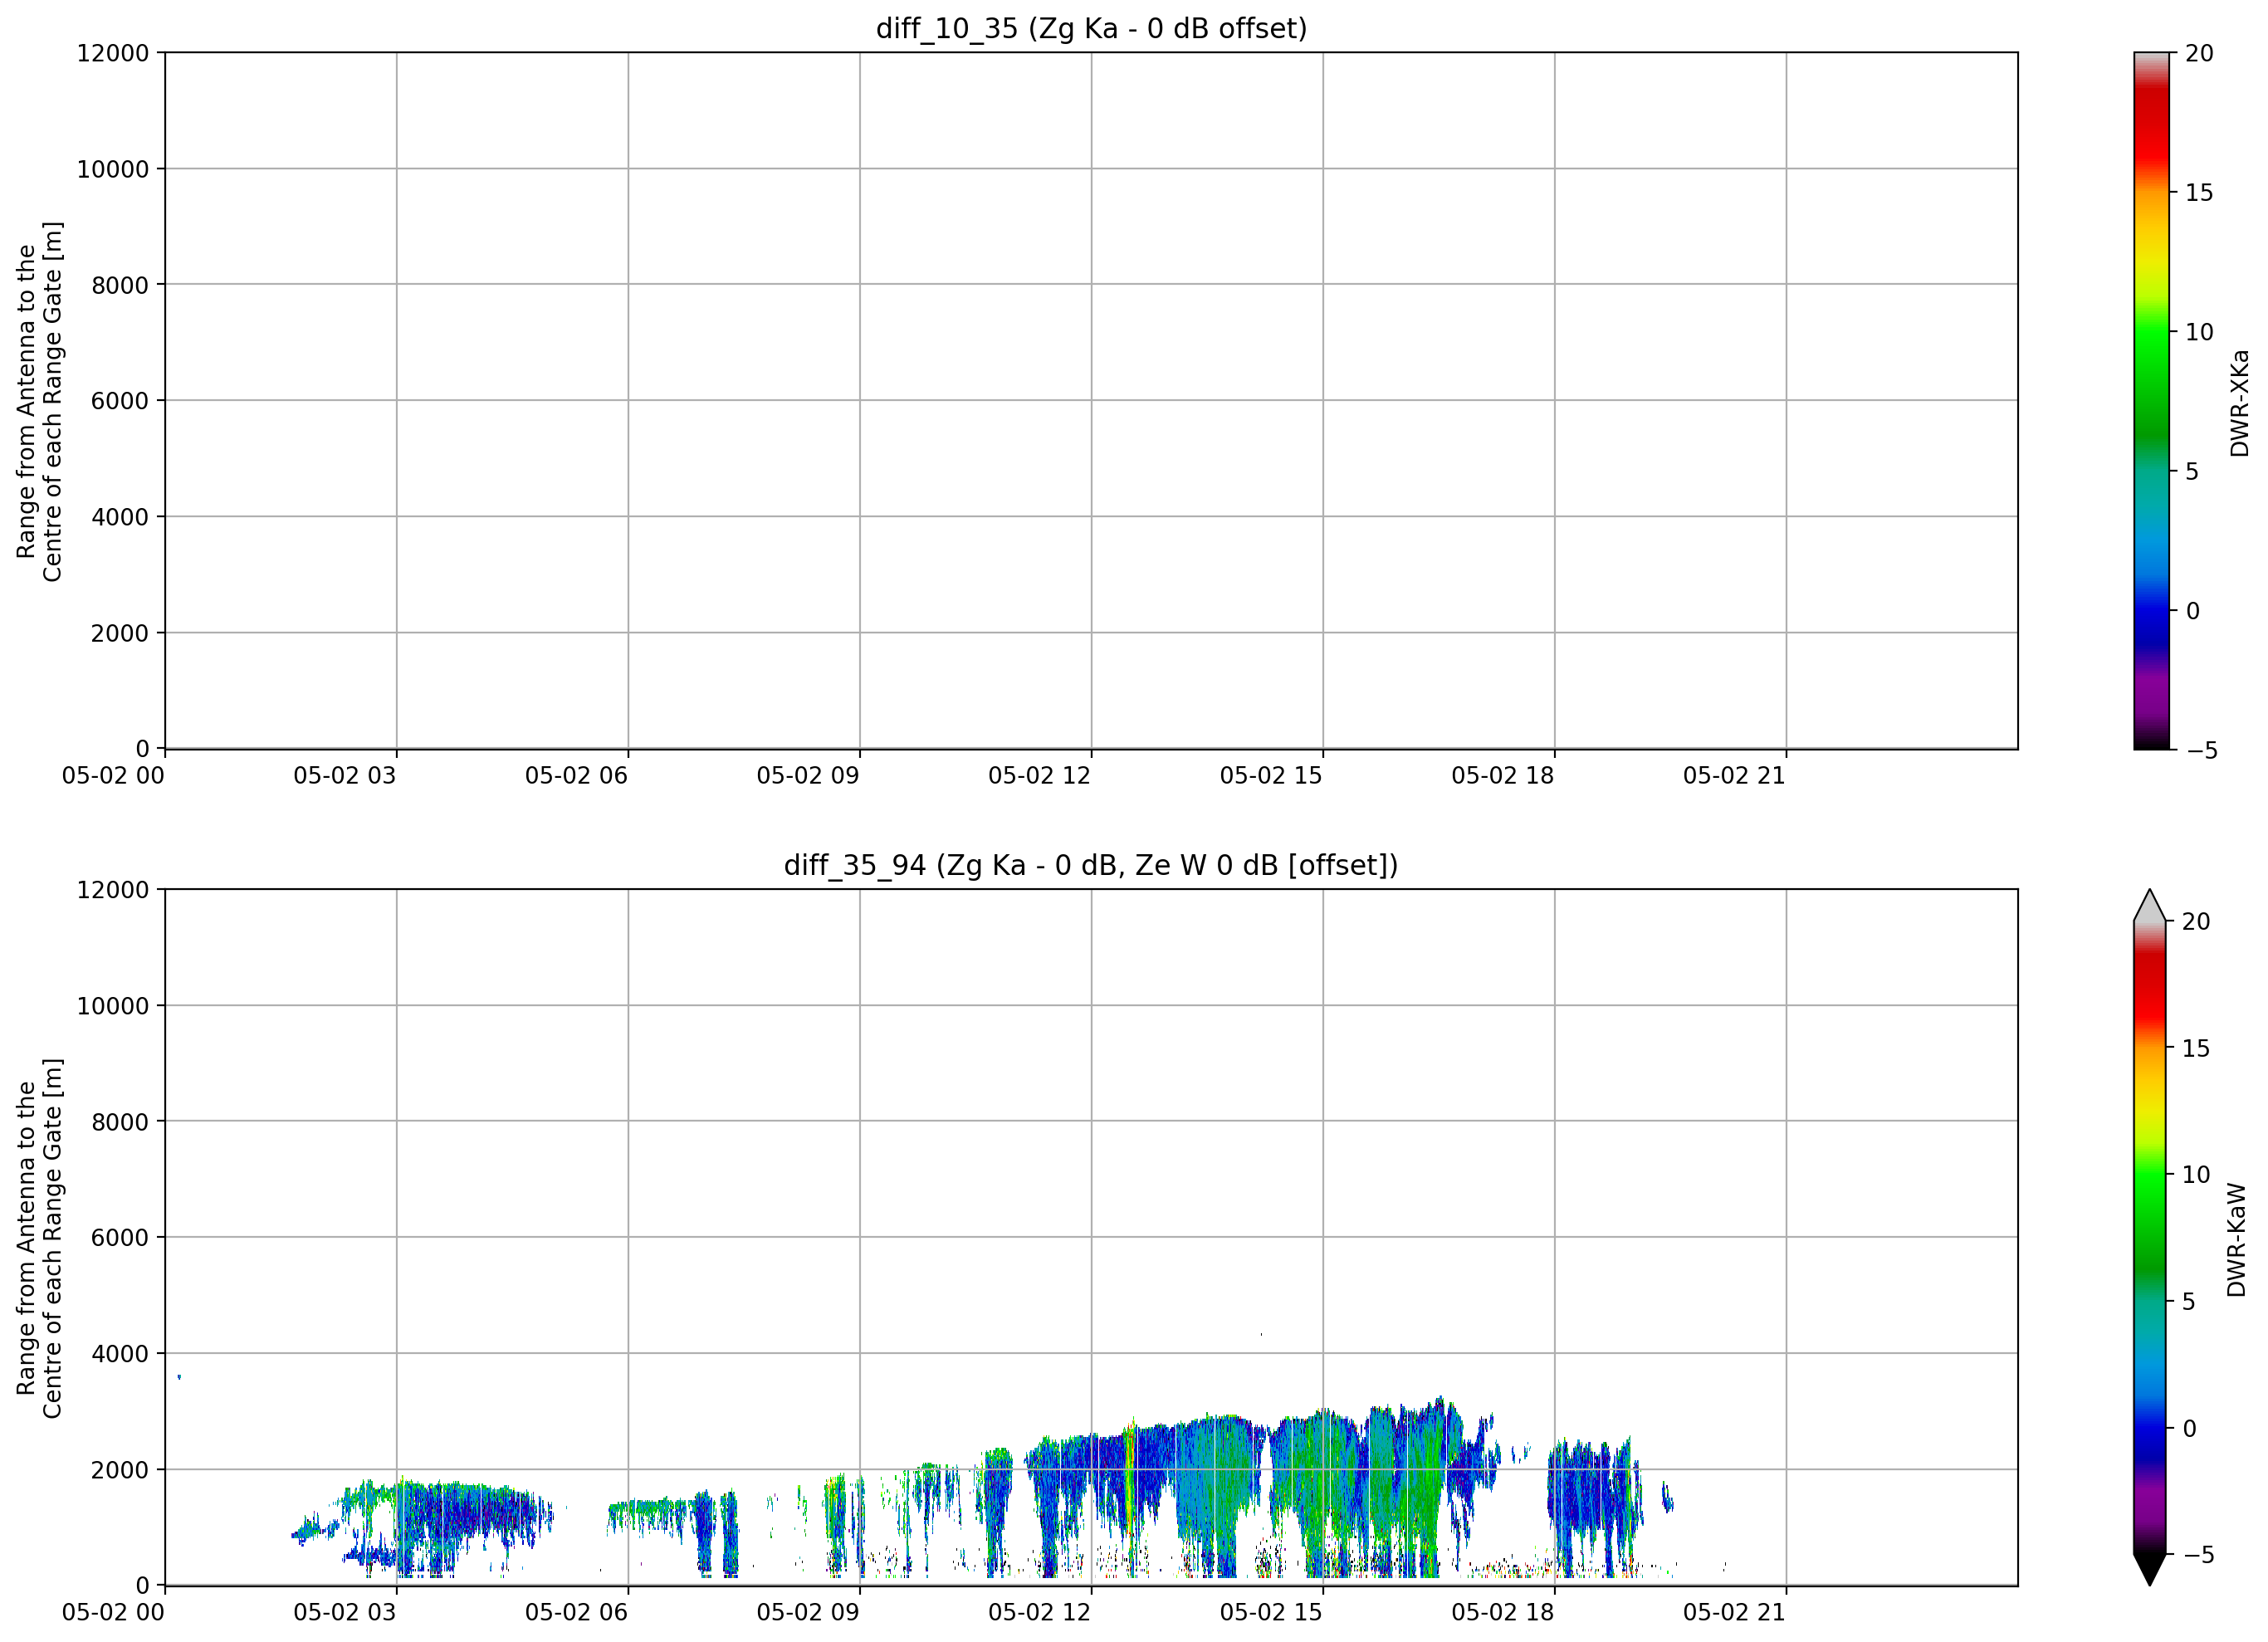Click the DWR-KaW colorbar label

[x=2237, y=1240]
